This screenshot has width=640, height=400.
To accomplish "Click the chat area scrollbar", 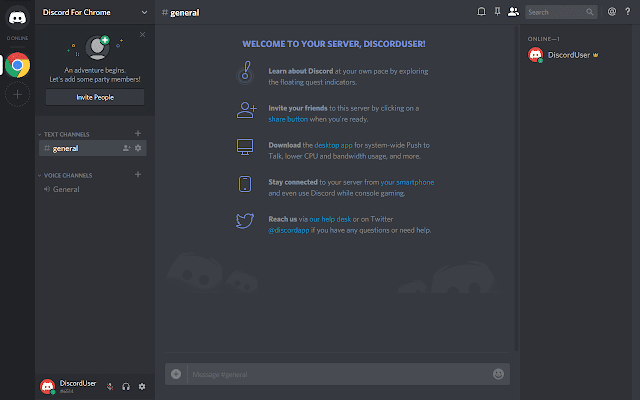I will [517, 188].
